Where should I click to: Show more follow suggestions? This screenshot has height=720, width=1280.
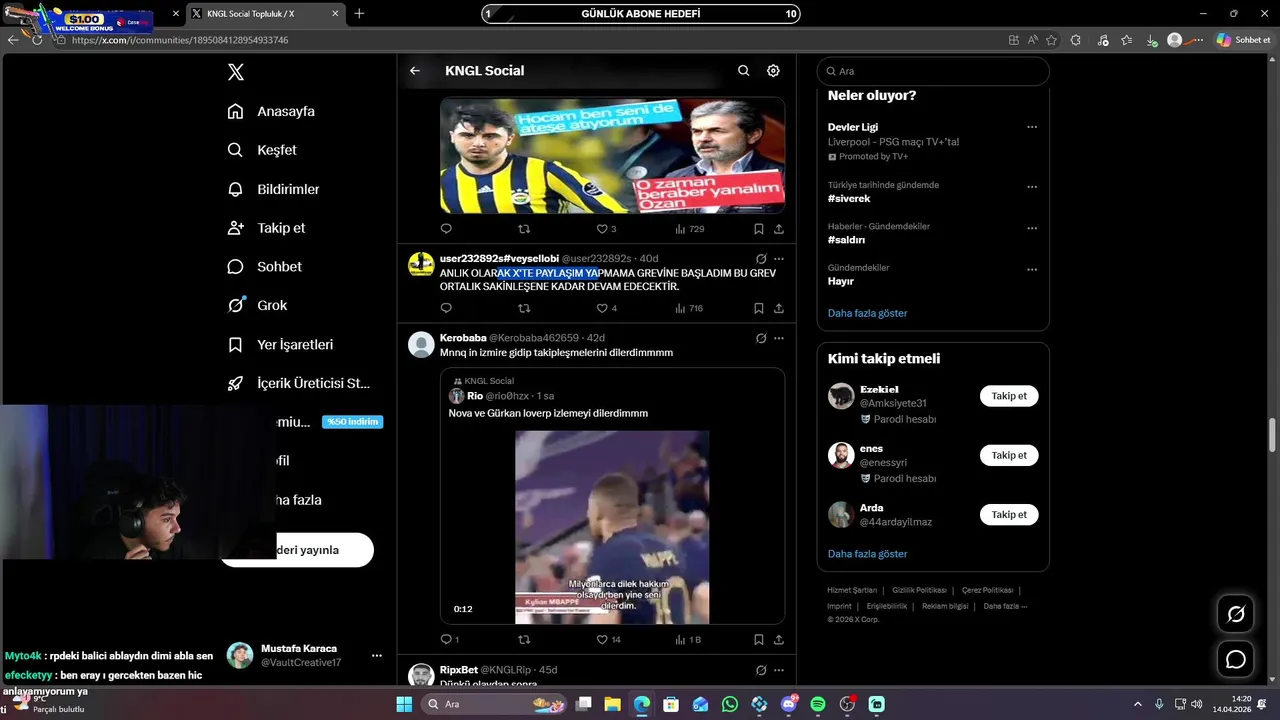(868, 554)
